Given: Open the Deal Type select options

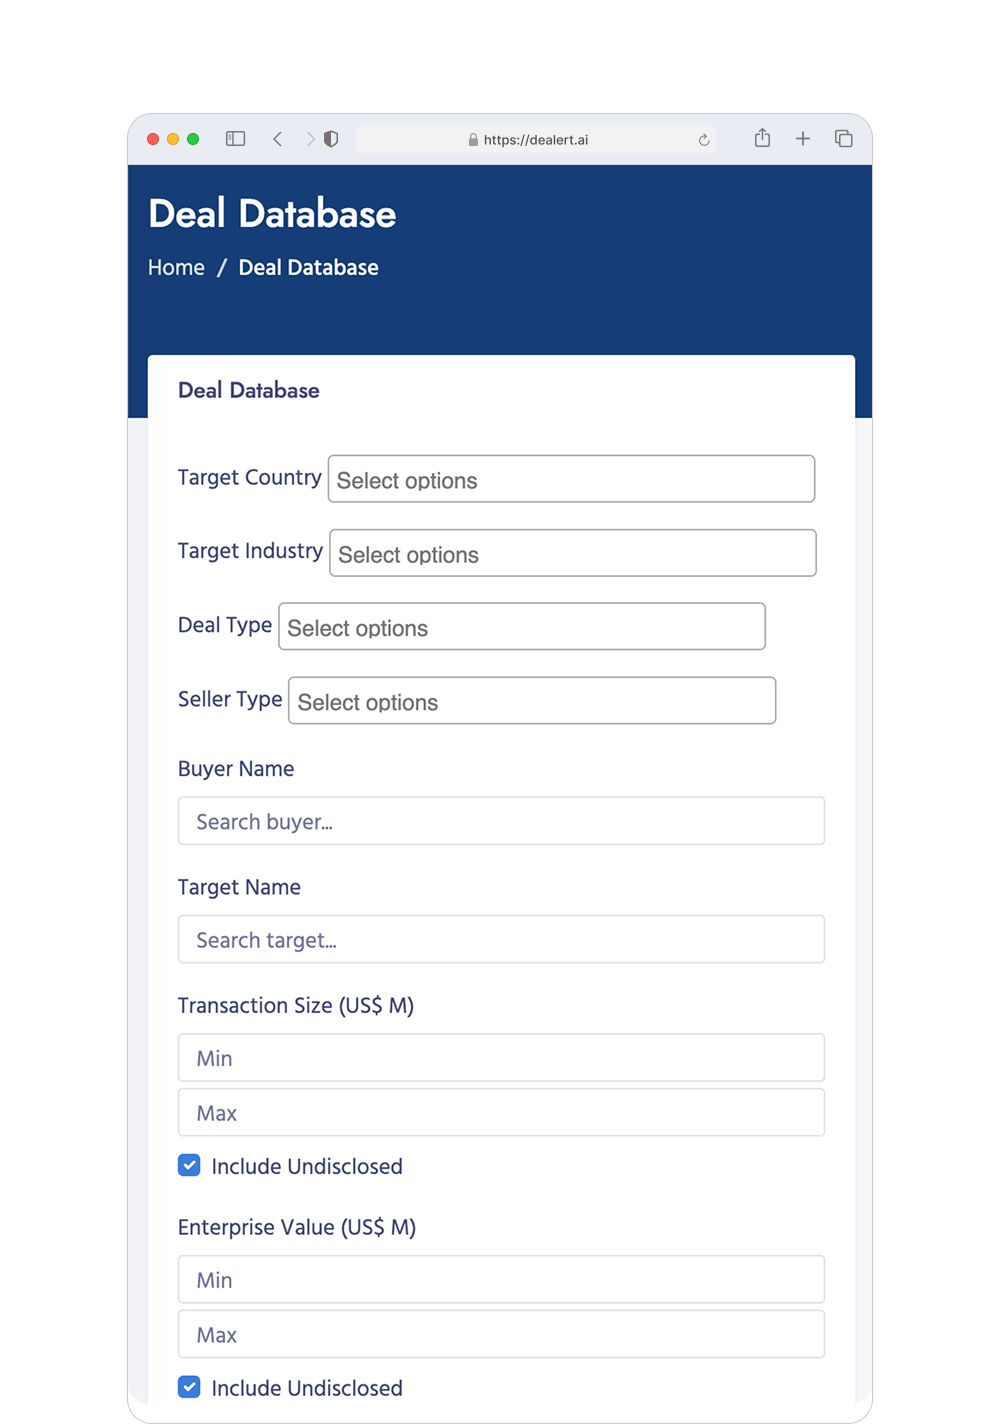Looking at the screenshot, I should pyautogui.click(x=522, y=626).
